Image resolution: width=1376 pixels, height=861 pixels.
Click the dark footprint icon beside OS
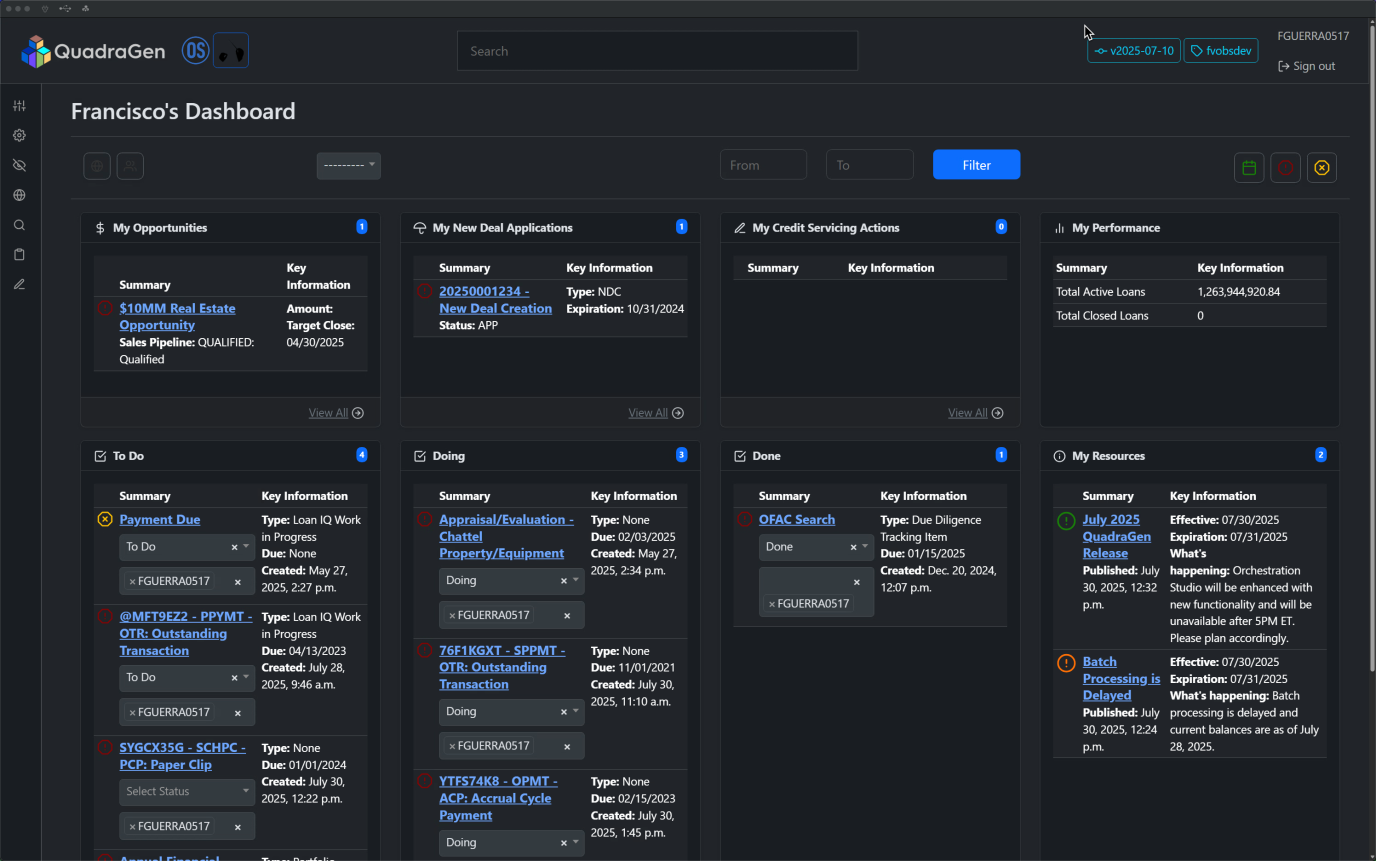(x=231, y=51)
